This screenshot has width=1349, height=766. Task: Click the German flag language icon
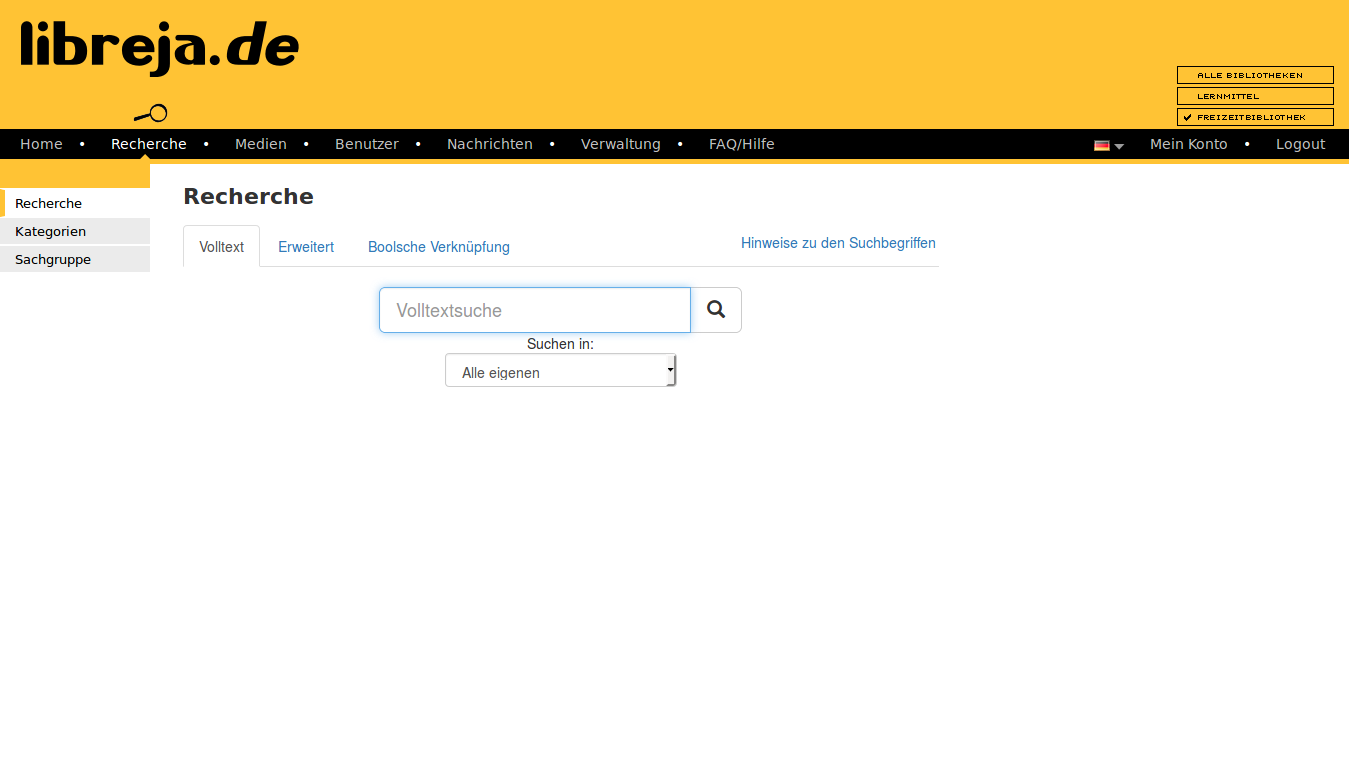[x=1101, y=145]
